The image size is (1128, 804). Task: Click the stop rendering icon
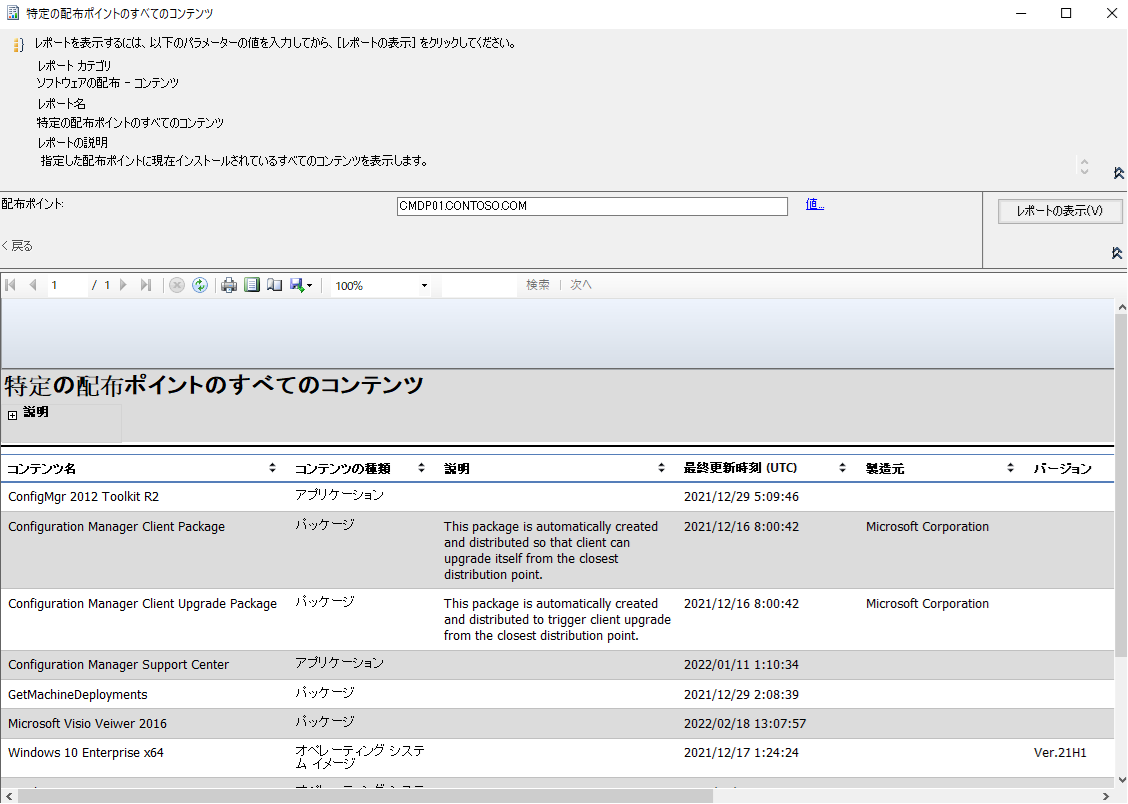coord(177,285)
